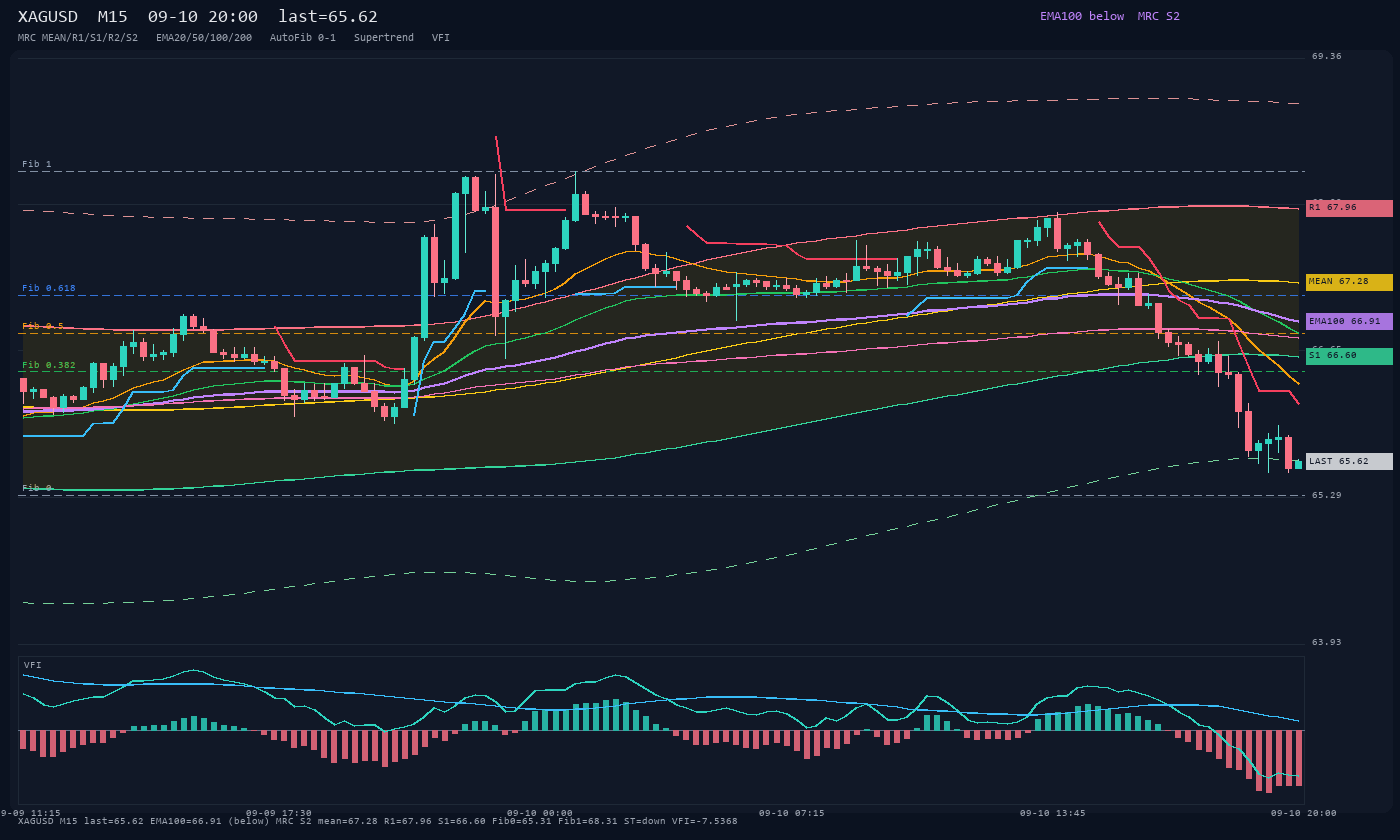This screenshot has width=1400, height=840.
Task: Click the VFI panel title label
Action: [x=33, y=665]
